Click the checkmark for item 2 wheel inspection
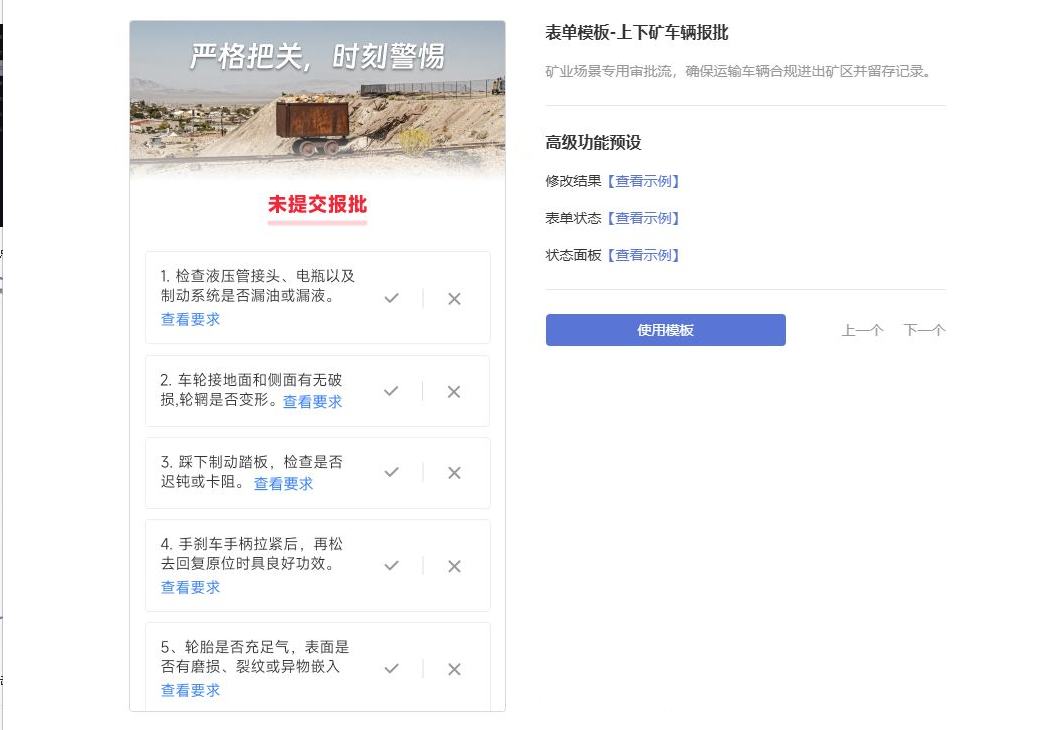The image size is (1051, 730). [x=391, y=391]
